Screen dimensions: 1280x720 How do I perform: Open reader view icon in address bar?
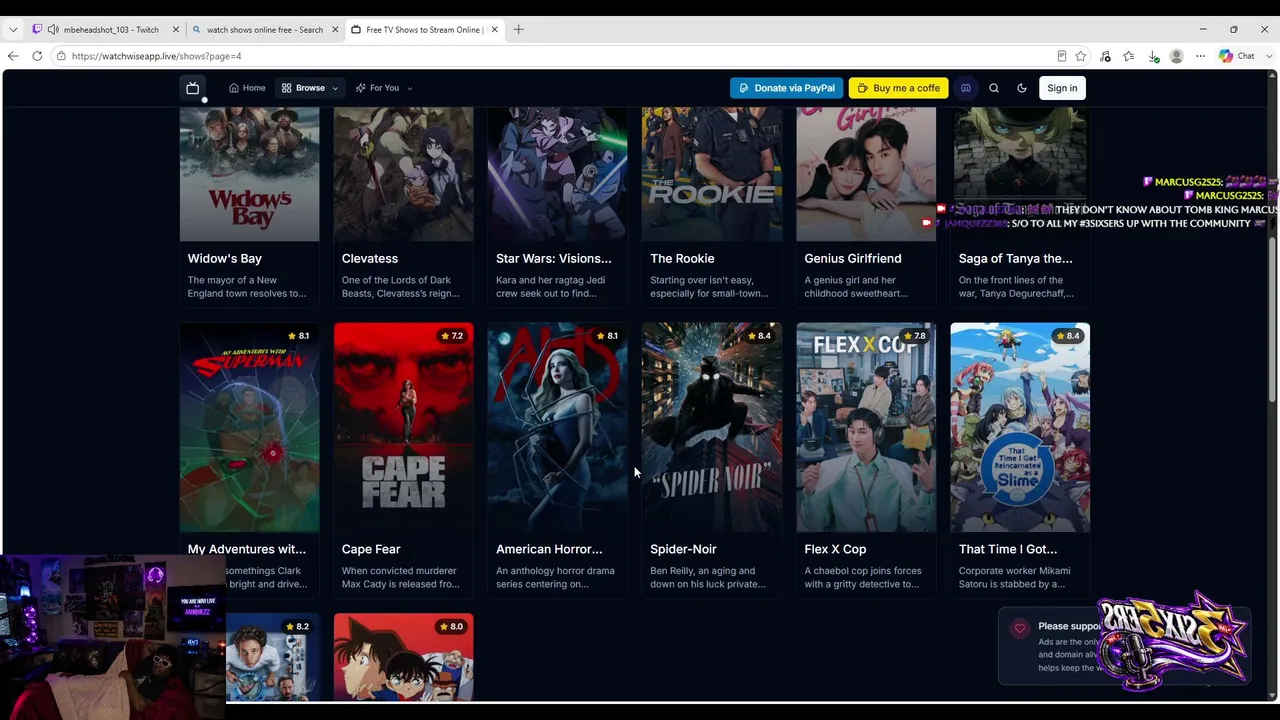coord(1062,56)
